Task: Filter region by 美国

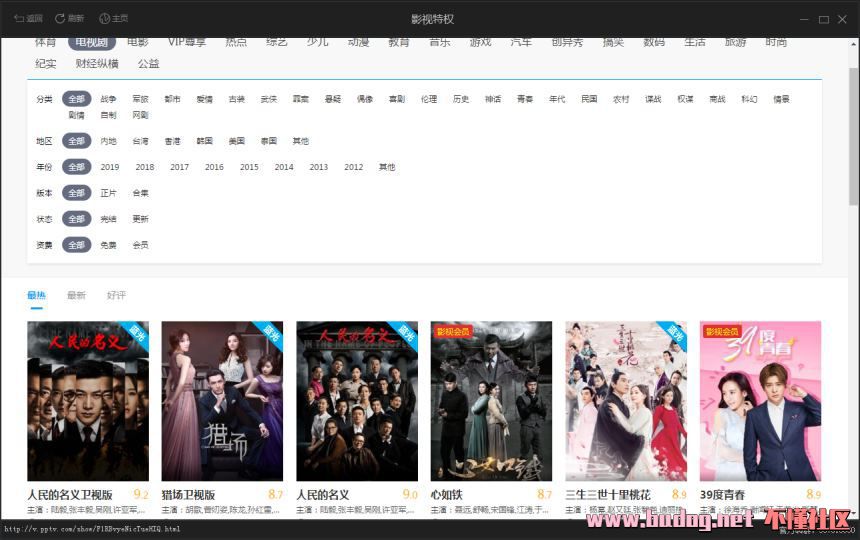Action: [236, 141]
